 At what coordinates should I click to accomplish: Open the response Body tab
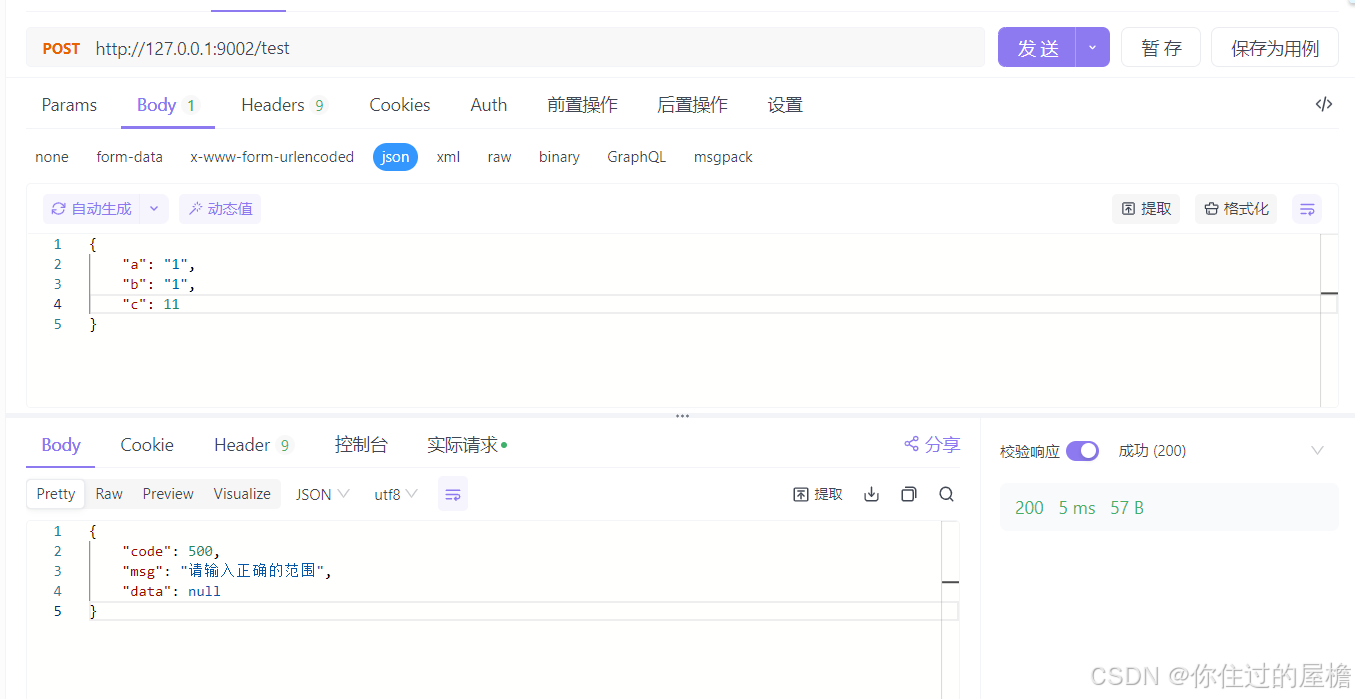pyautogui.click(x=61, y=445)
